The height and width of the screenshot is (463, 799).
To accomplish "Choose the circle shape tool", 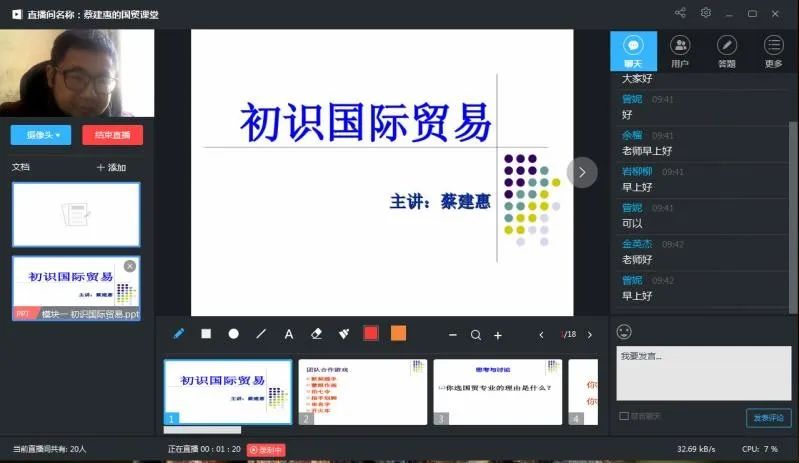I will (233, 334).
